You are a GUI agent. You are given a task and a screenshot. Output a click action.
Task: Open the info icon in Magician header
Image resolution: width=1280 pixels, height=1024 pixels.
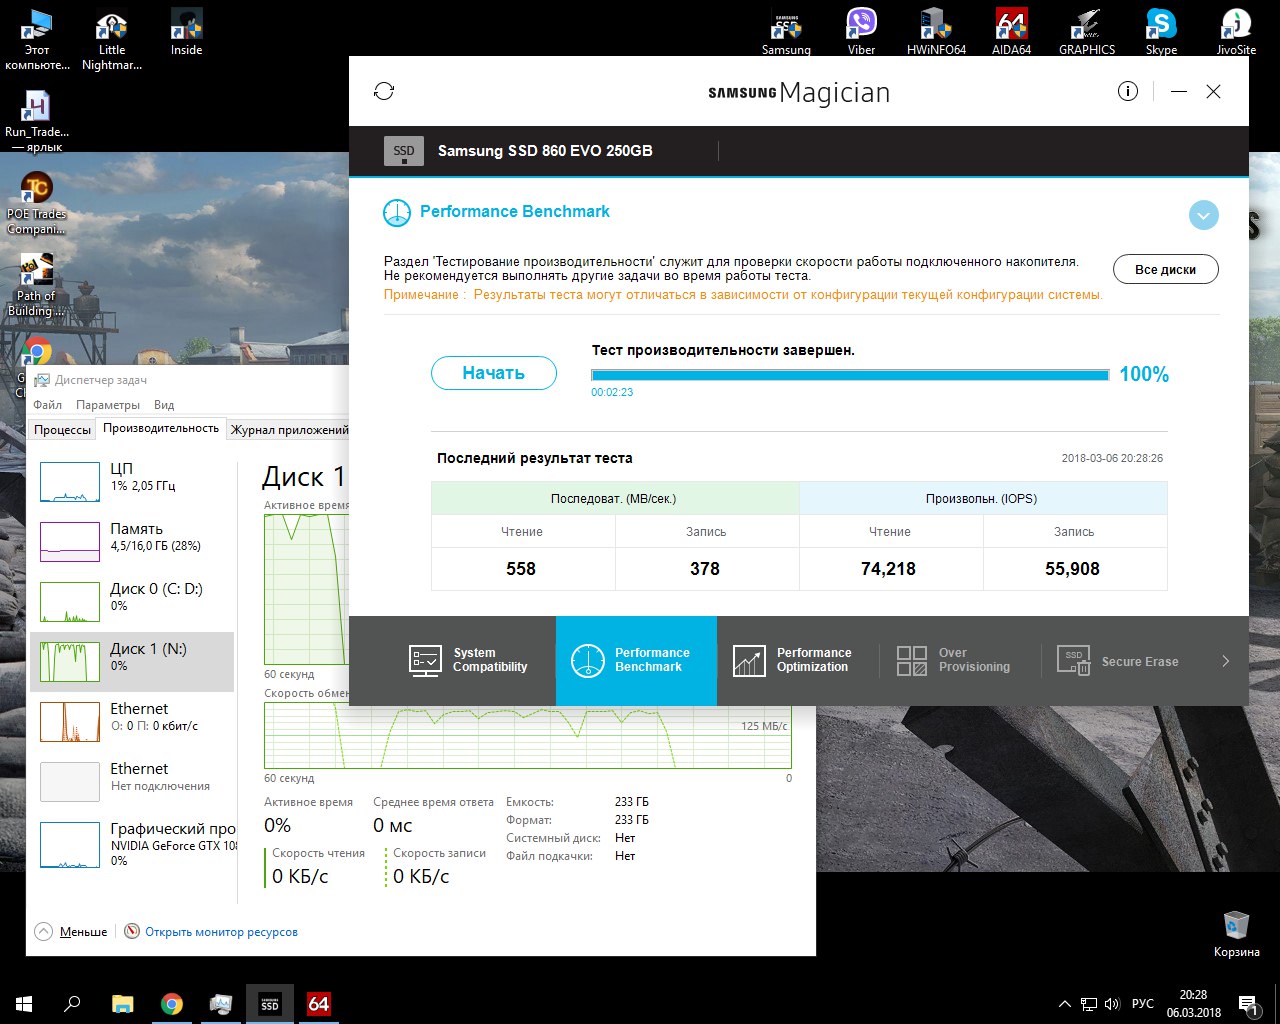[1127, 91]
